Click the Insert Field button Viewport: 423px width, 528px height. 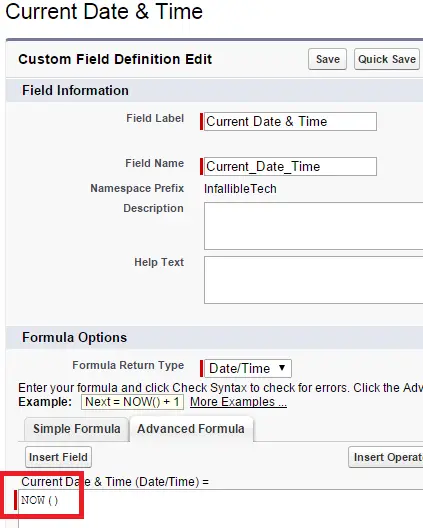[58, 457]
